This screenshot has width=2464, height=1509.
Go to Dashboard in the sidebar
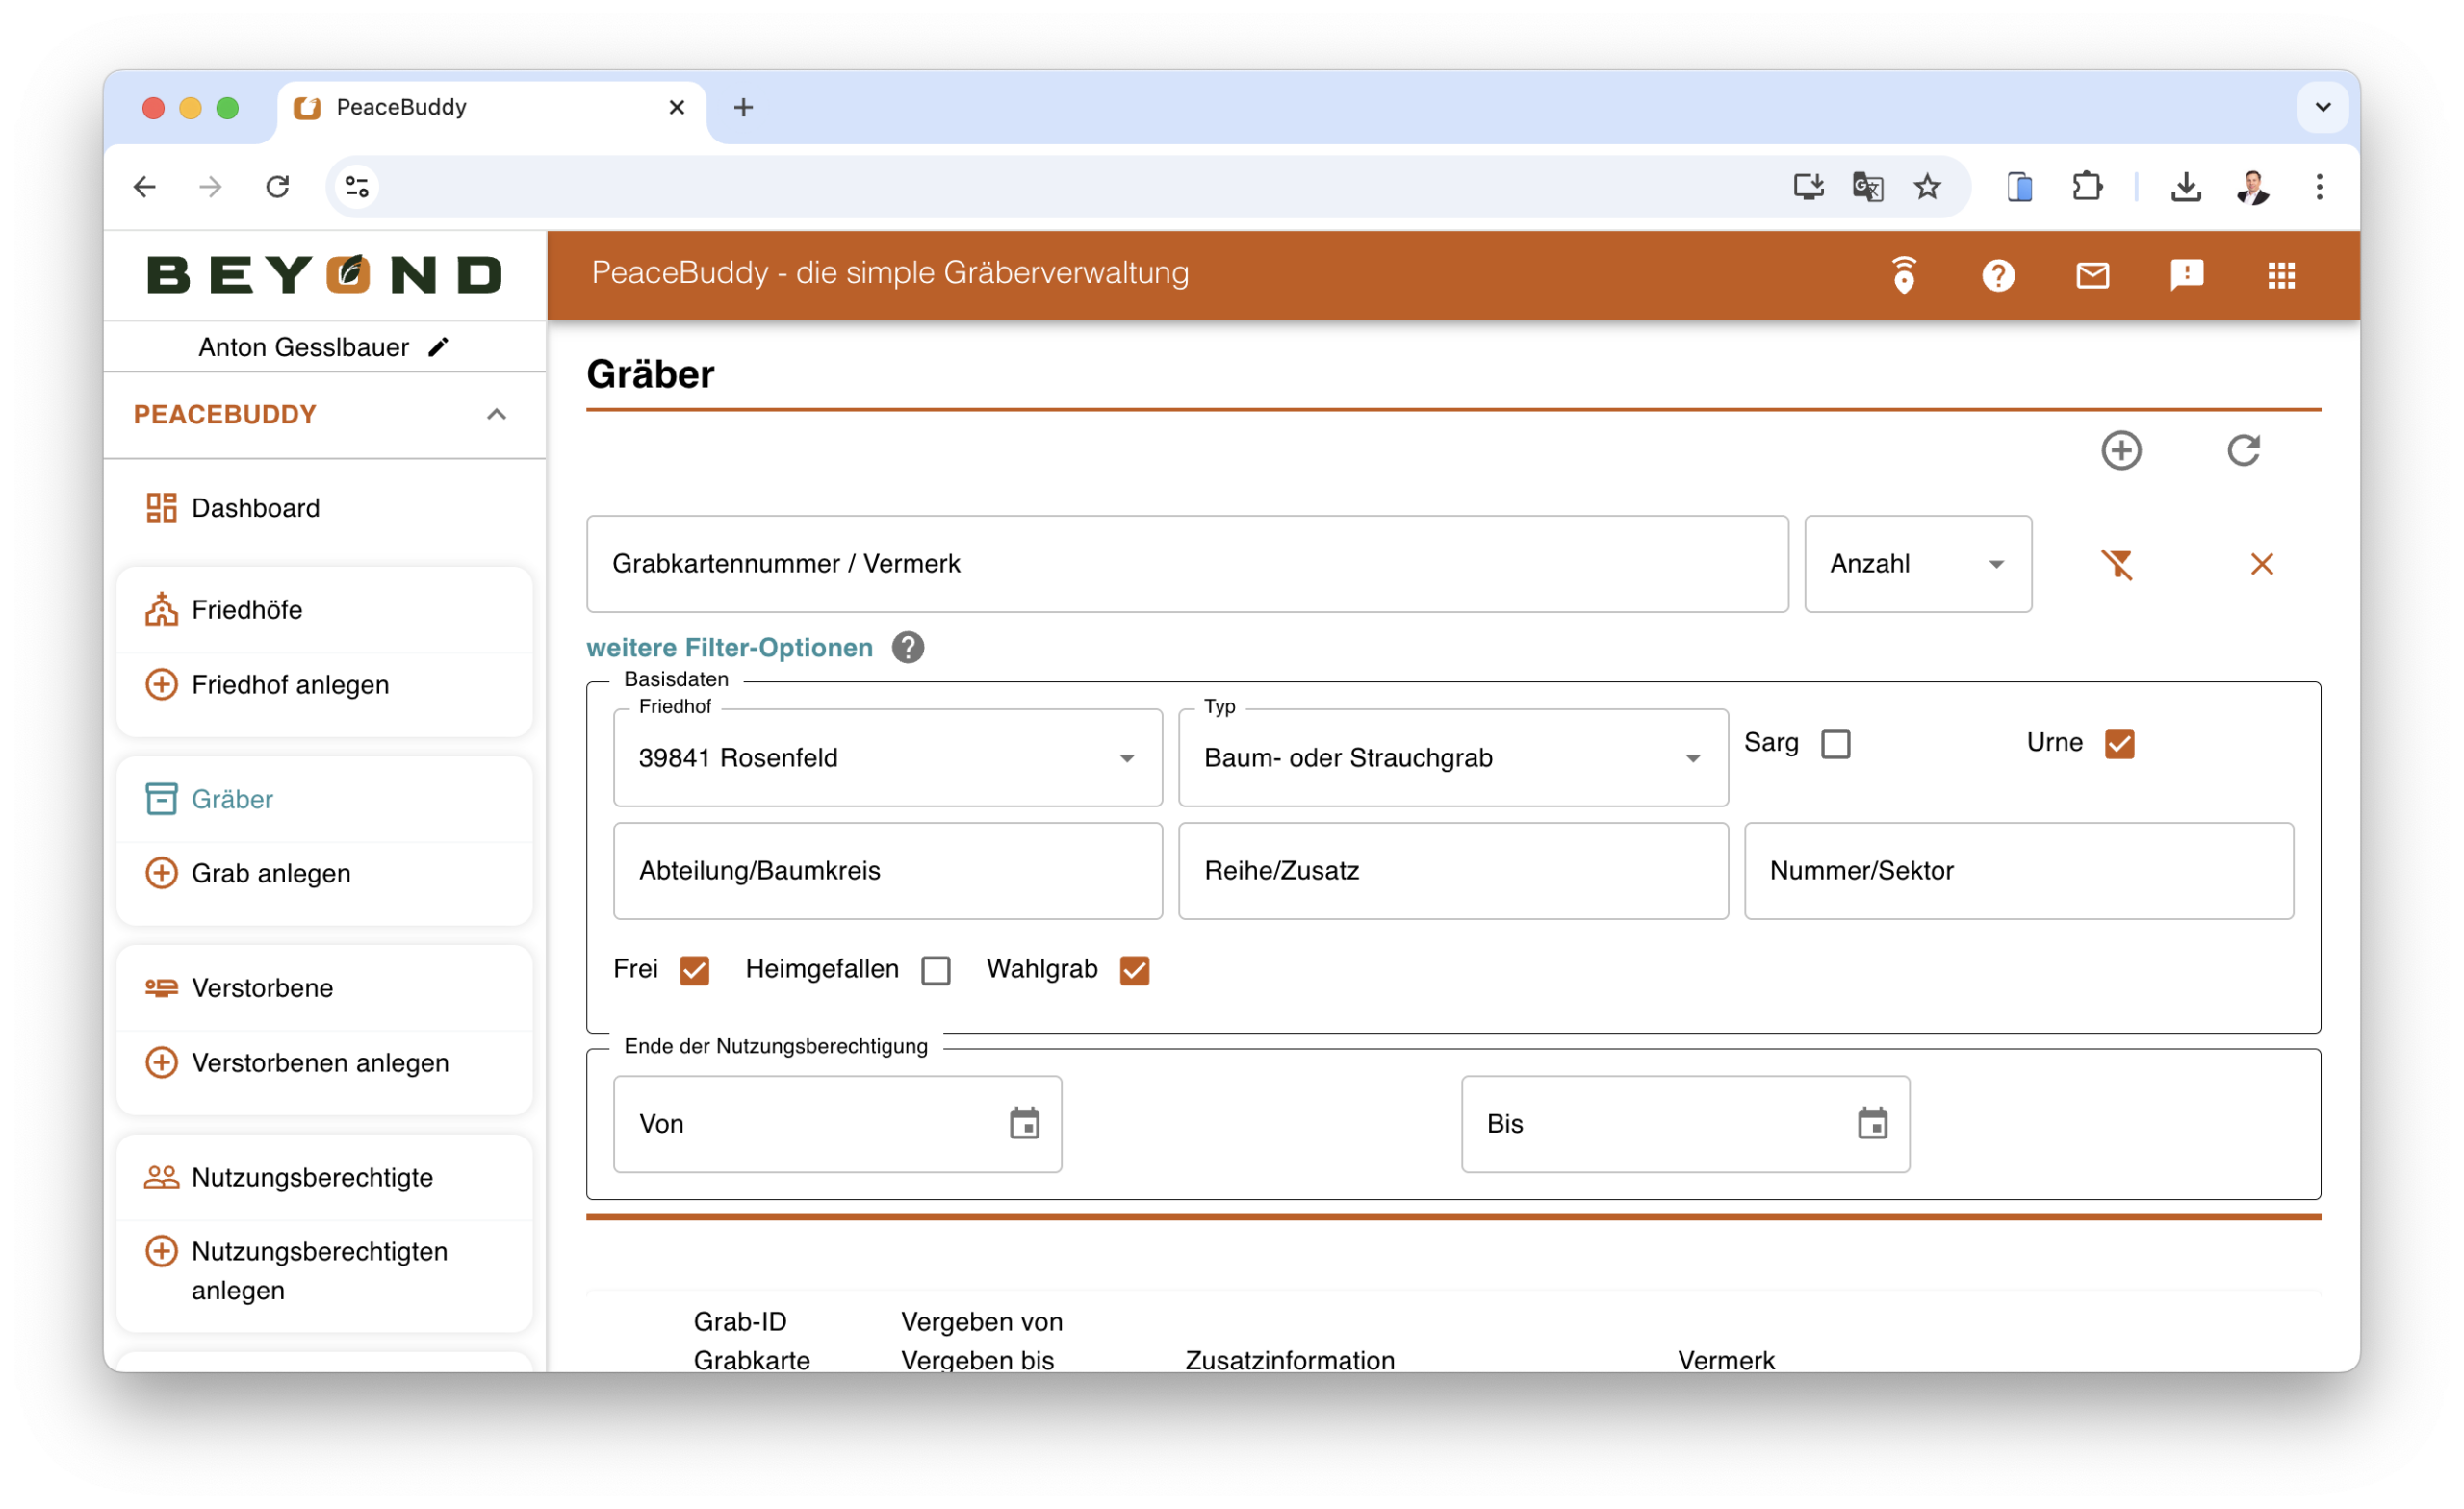pyautogui.click(x=255, y=508)
